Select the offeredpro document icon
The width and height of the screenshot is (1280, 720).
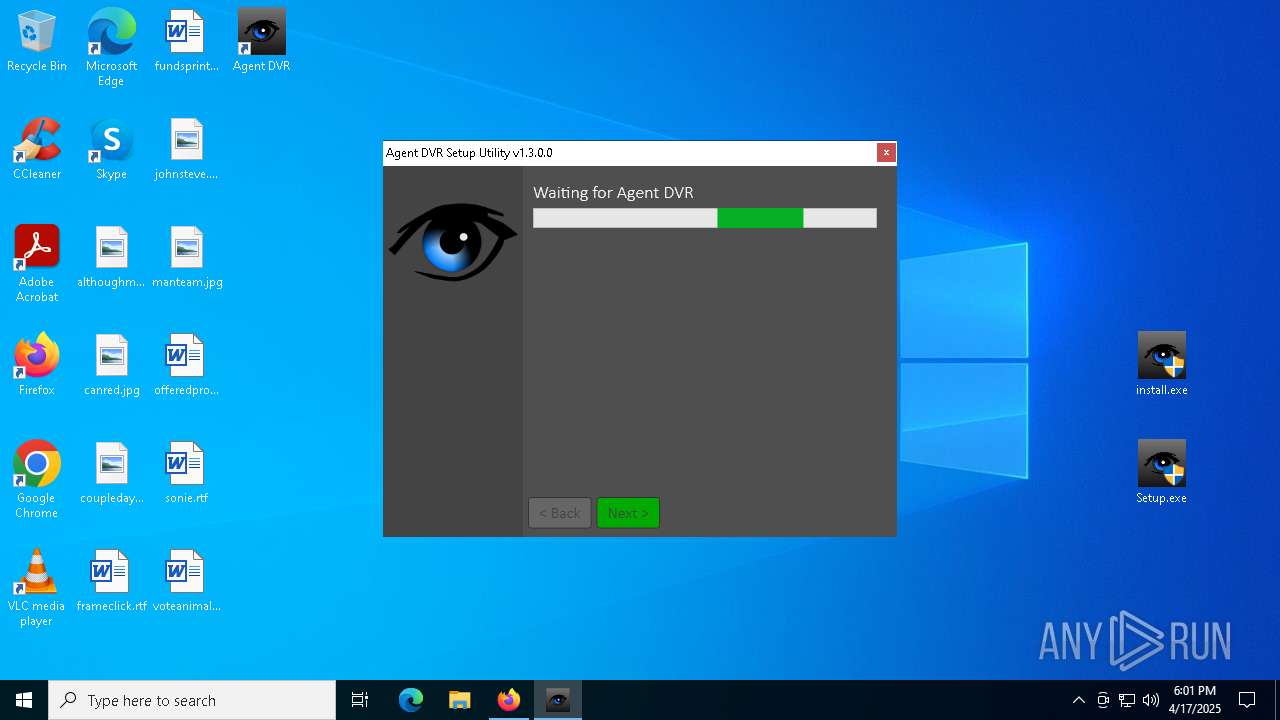click(186, 366)
